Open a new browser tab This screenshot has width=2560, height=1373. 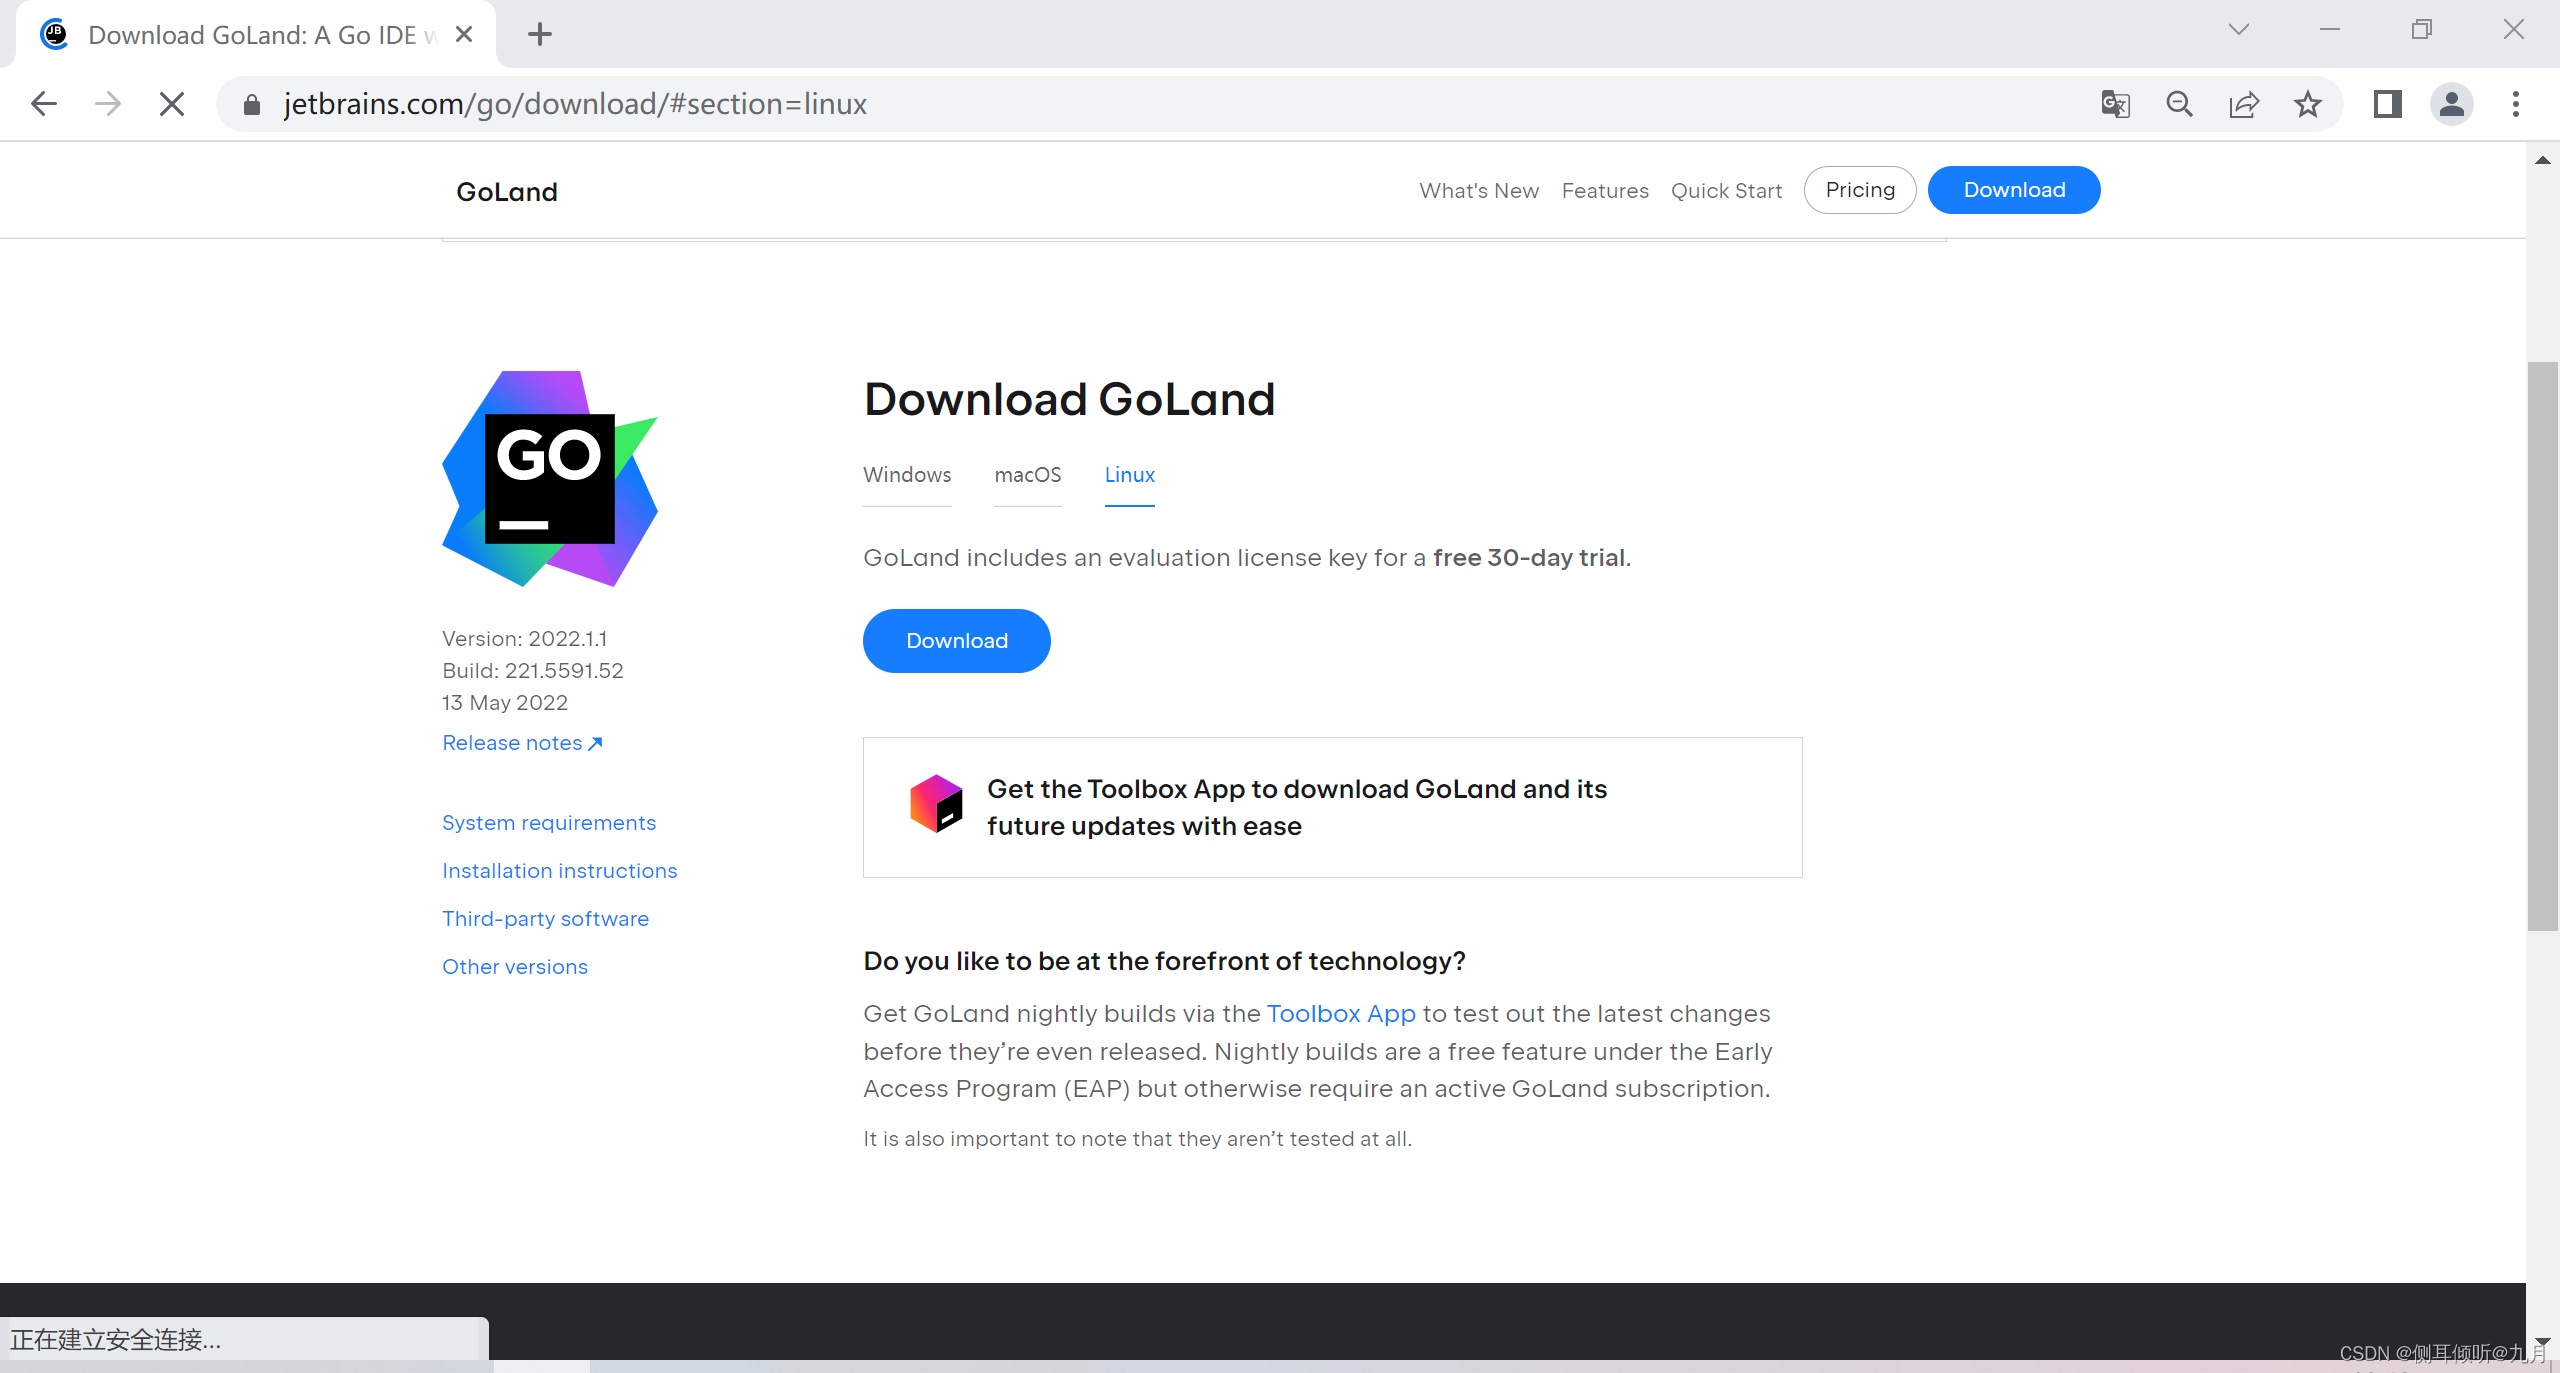pos(540,35)
